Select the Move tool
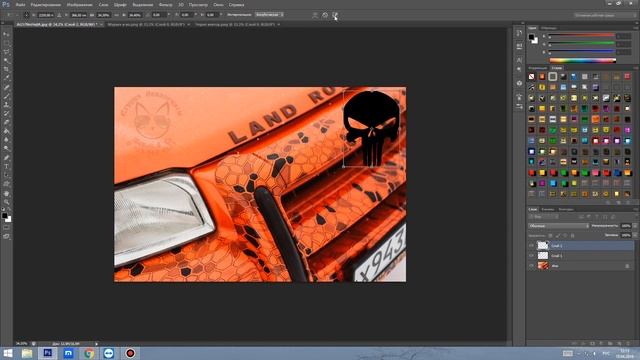Viewport: 640px width, 360px height. pyautogui.click(x=7, y=34)
